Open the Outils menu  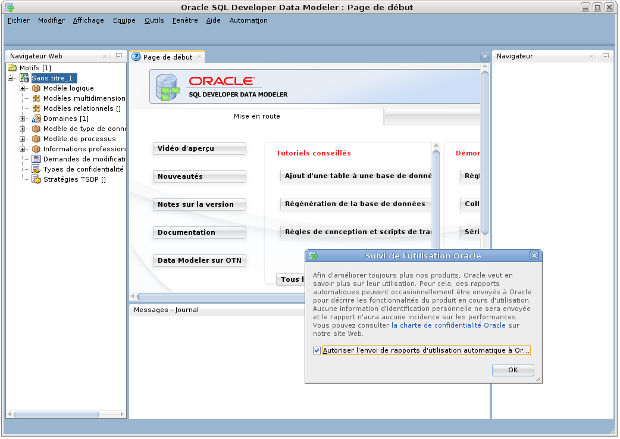[x=154, y=21]
